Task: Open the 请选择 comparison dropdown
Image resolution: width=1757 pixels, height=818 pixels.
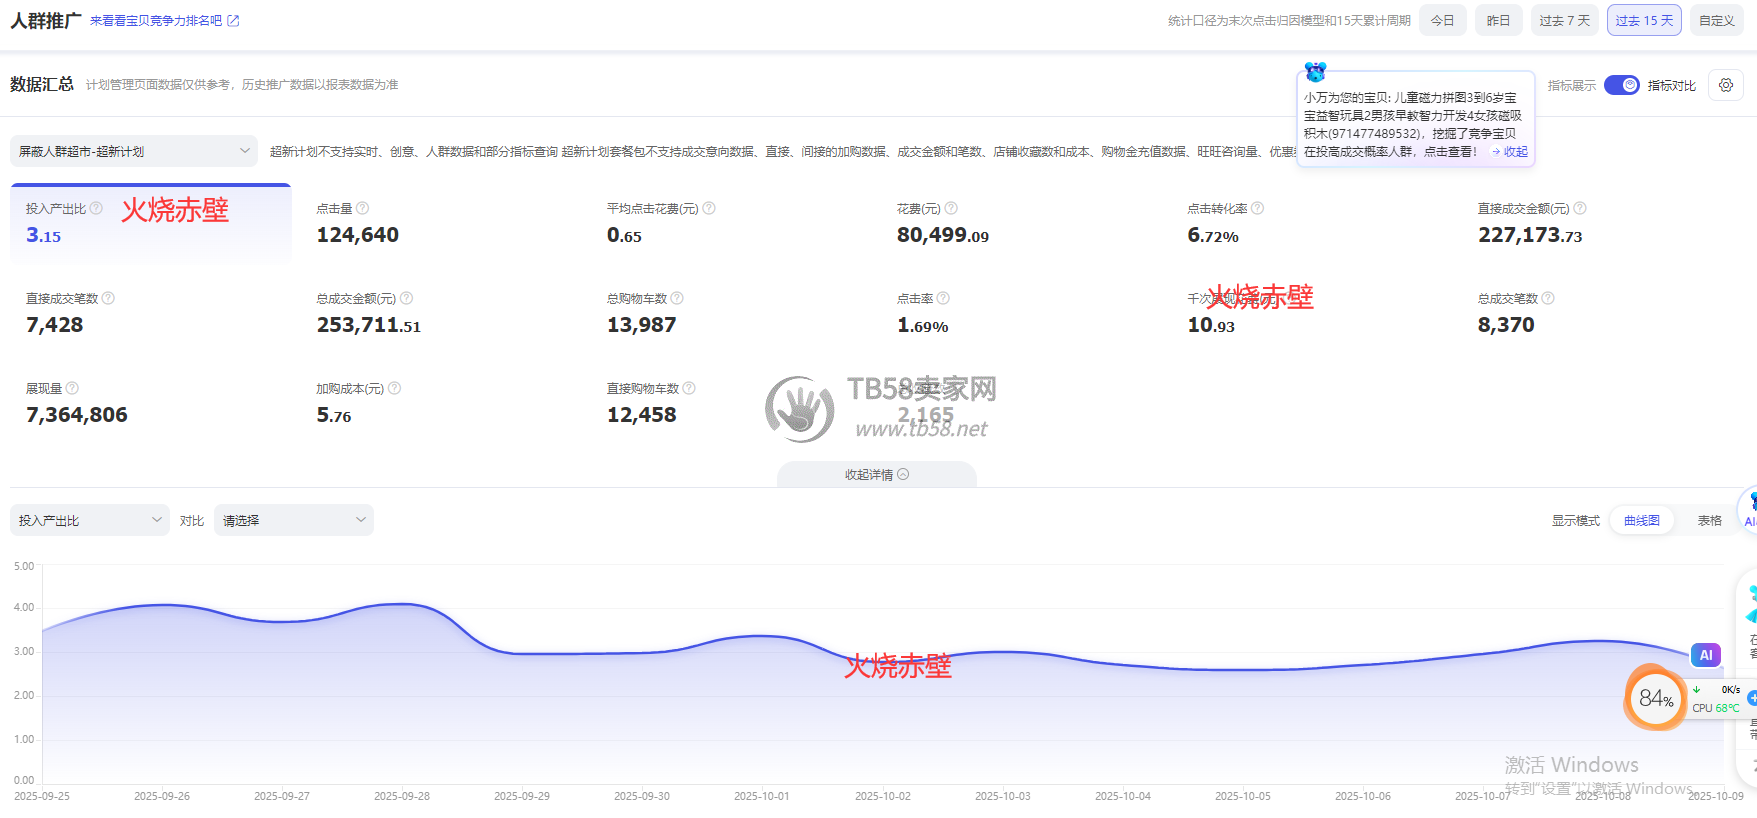Action: pyautogui.click(x=293, y=521)
